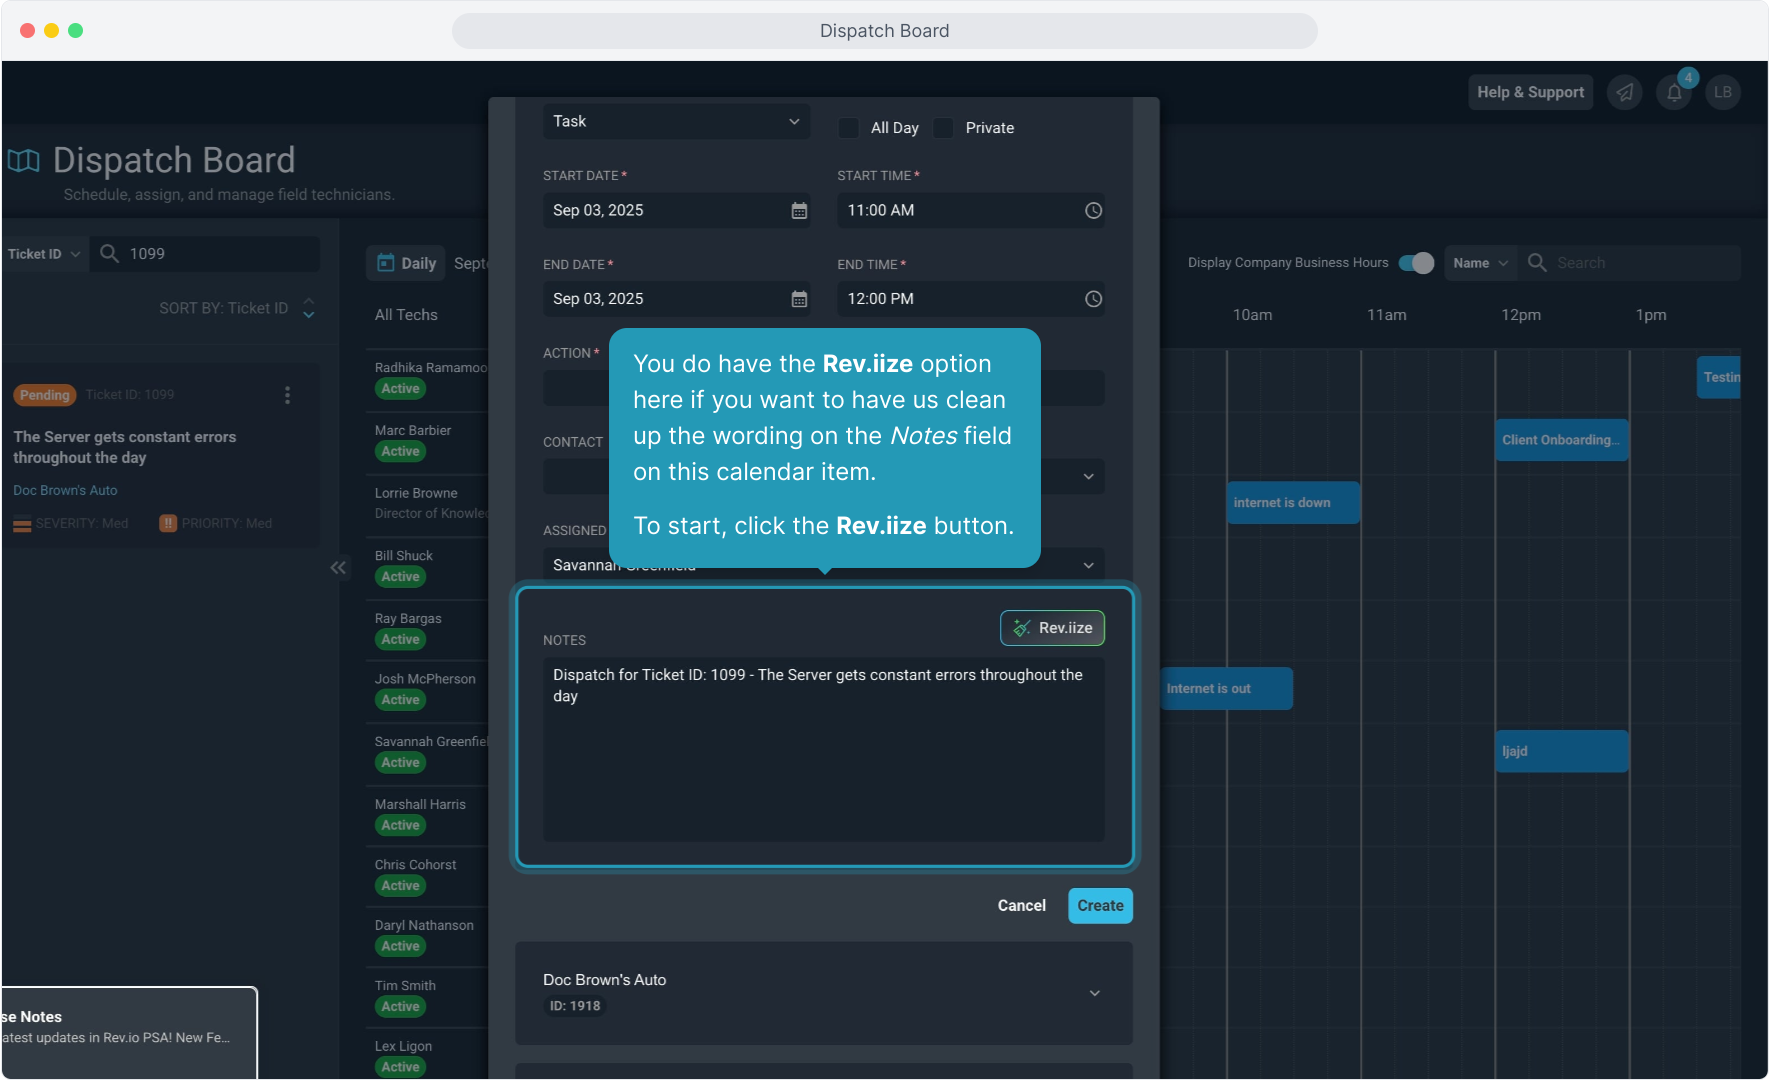Collapse the ticket sidebar with double-chevron
This screenshot has height=1080, width=1770.
click(x=338, y=568)
